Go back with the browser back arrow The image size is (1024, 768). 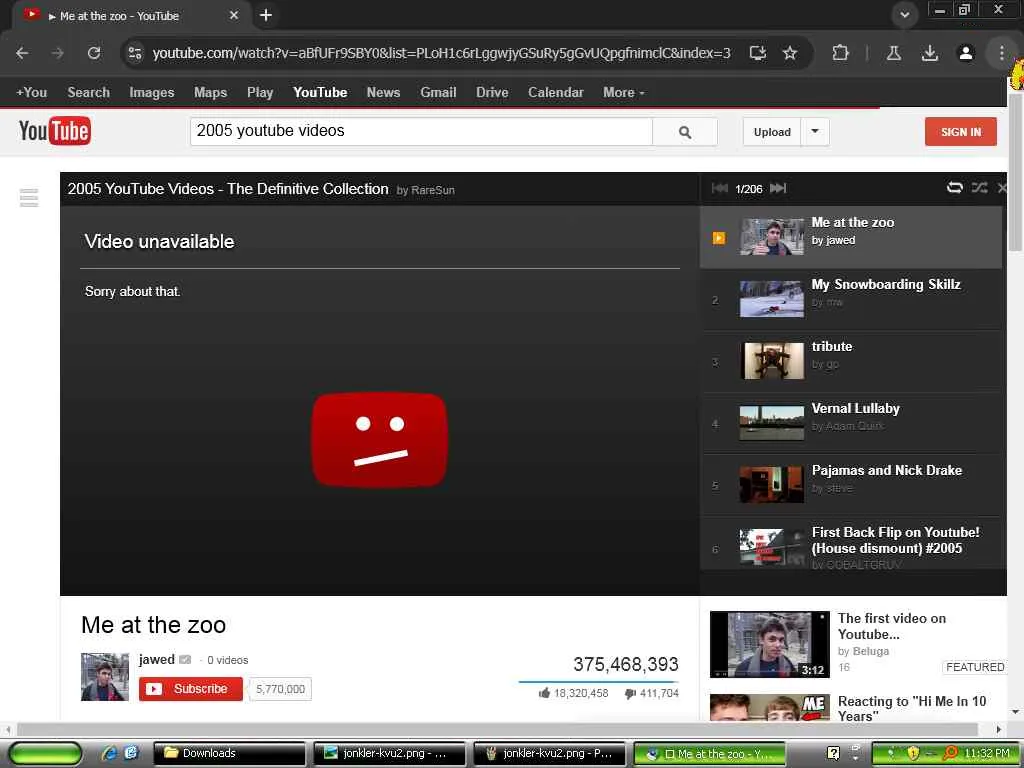[x=22, y=53]
